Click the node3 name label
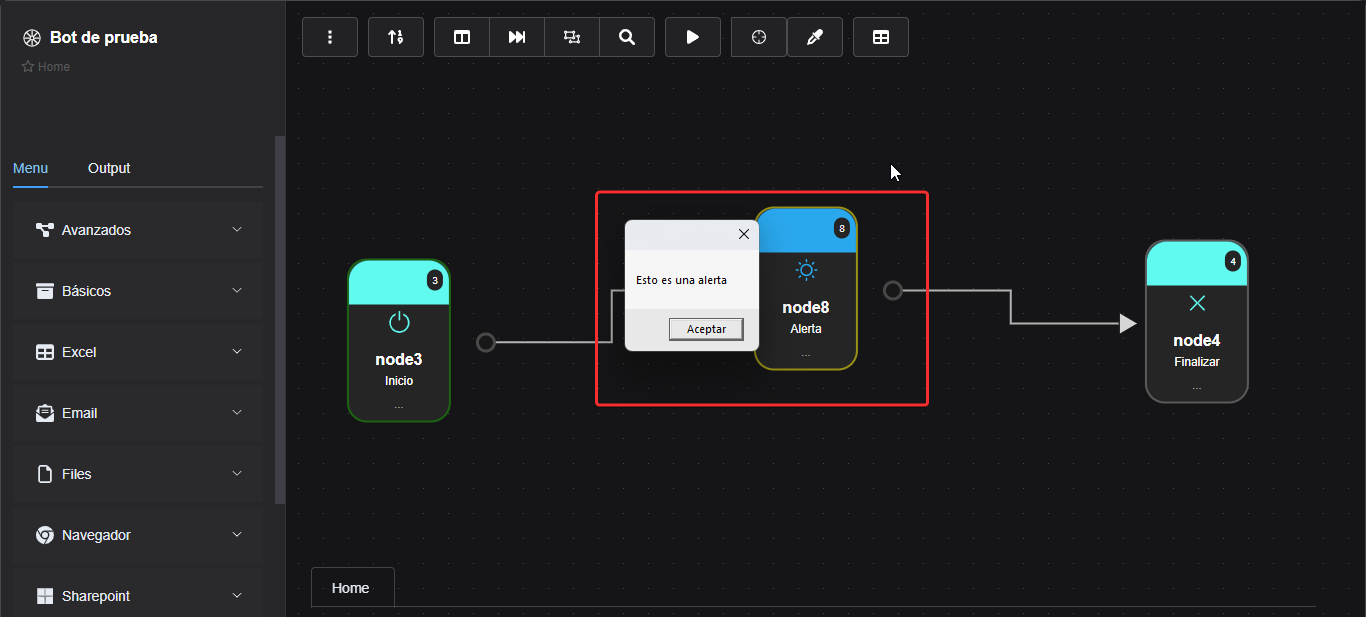Viewport: 1366px width, 617px height. pyautogui.click(x=399, y=359)
